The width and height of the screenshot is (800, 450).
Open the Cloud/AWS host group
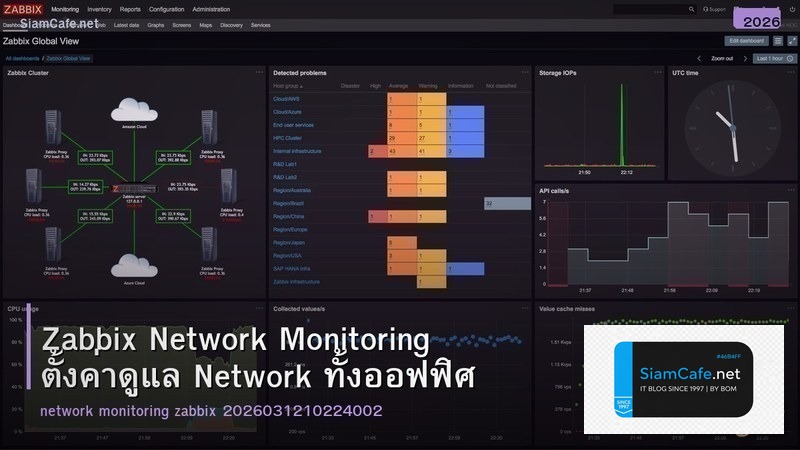coord(286,99)
